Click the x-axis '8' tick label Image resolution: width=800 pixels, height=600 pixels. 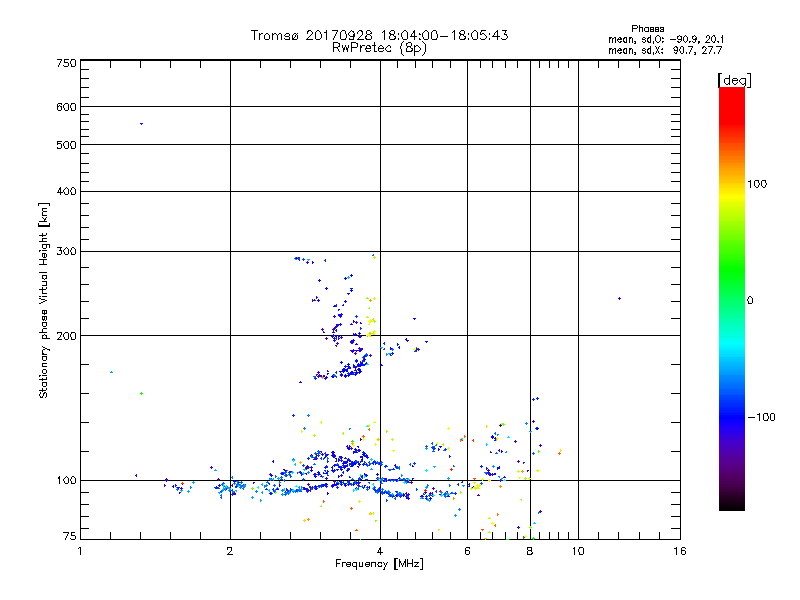(x=530, y=551)
